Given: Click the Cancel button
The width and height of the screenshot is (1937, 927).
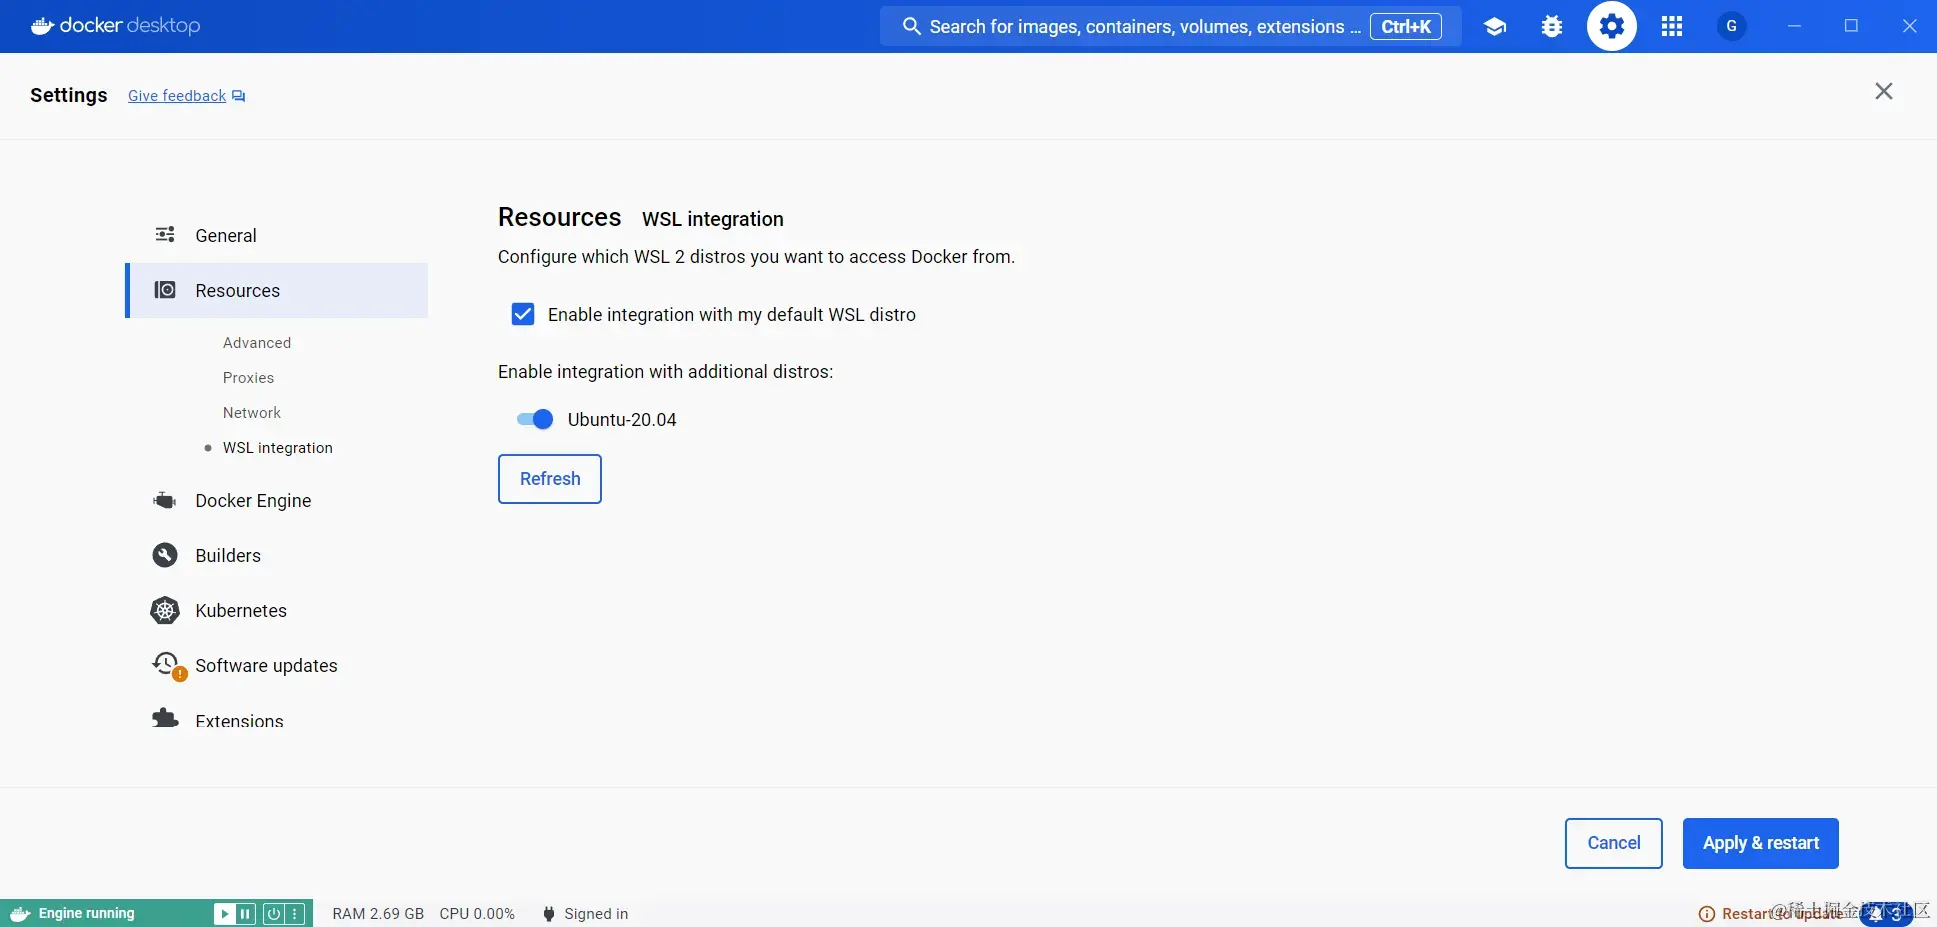Looking at the screenshot, I should [x=1614, y=843].
